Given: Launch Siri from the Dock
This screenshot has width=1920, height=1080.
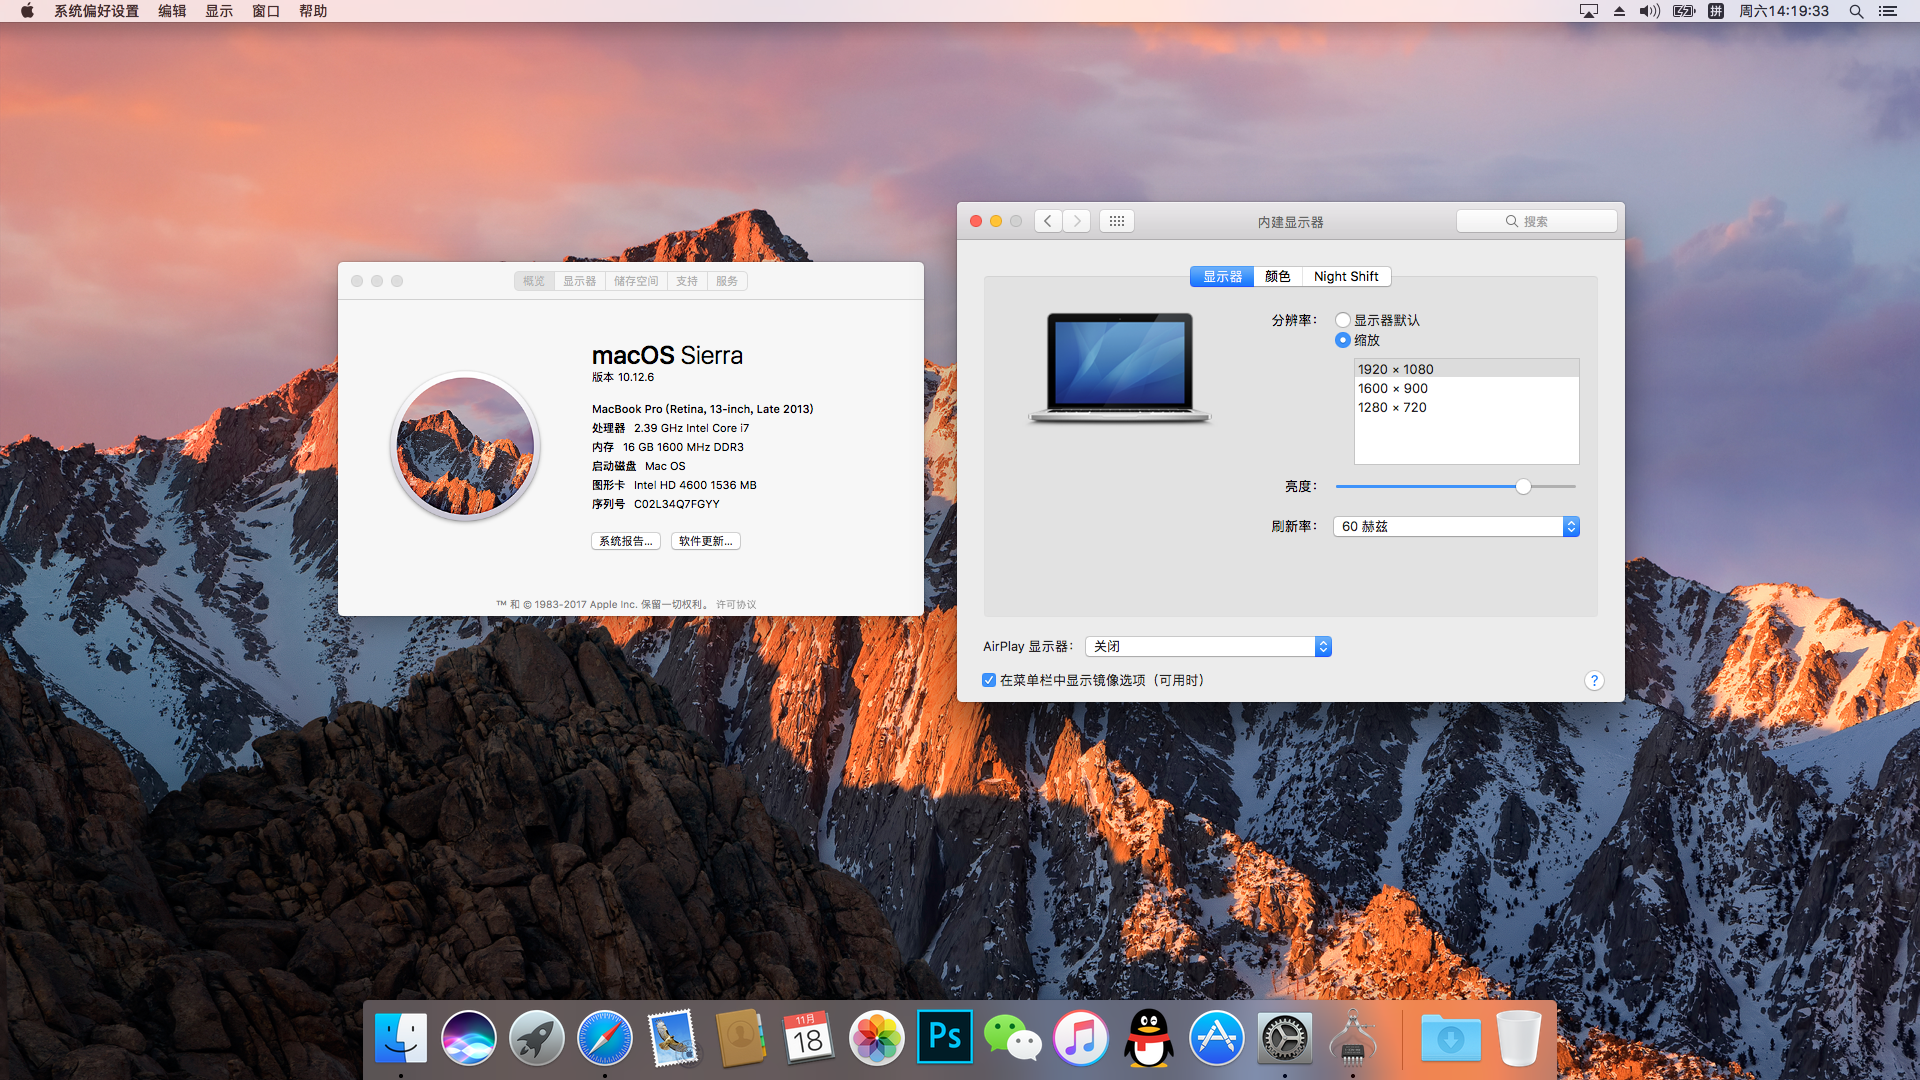Looking at the screenshot, I should (469, 1038).
